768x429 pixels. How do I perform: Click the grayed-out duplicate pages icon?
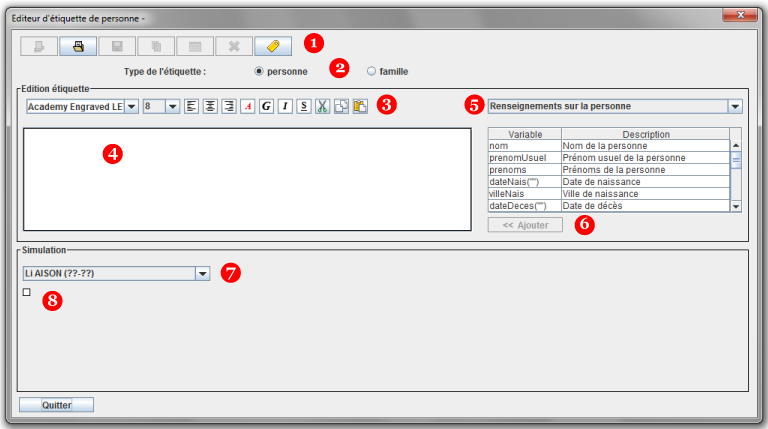[x=156, y=47]
